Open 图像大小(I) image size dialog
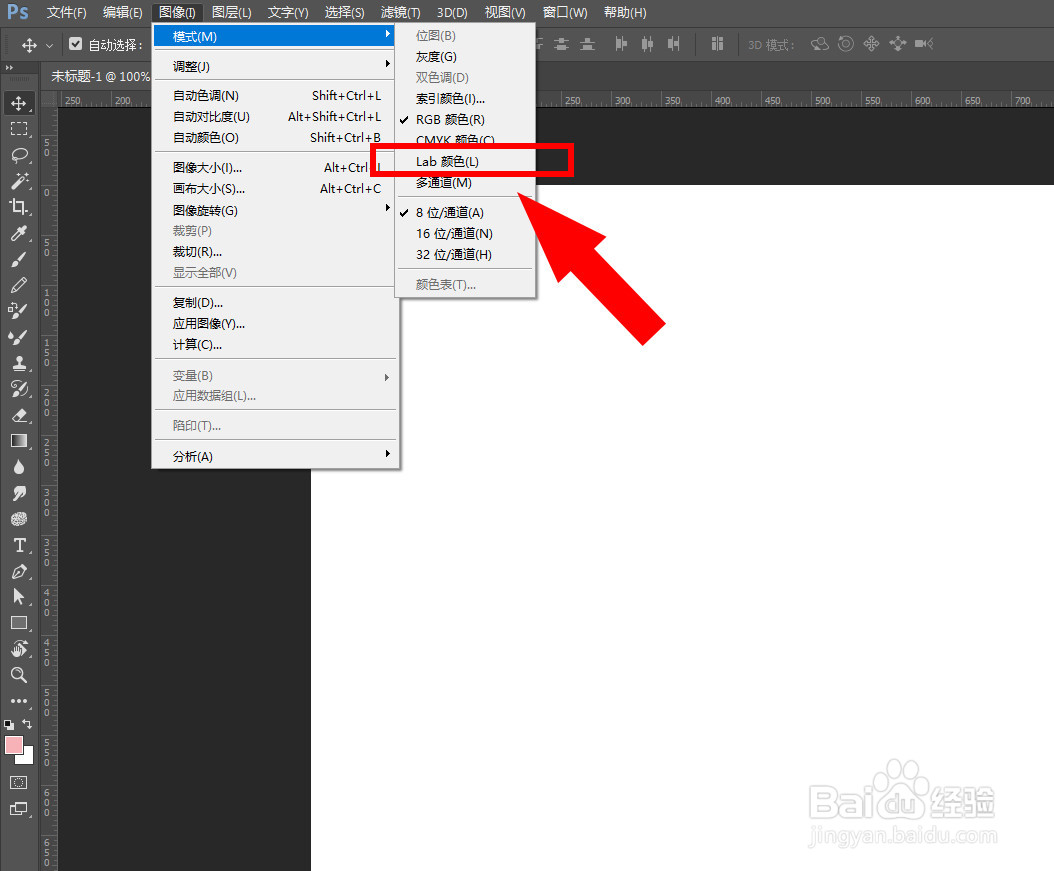This screenshot has width=1054, height=871. pos(275,167)
